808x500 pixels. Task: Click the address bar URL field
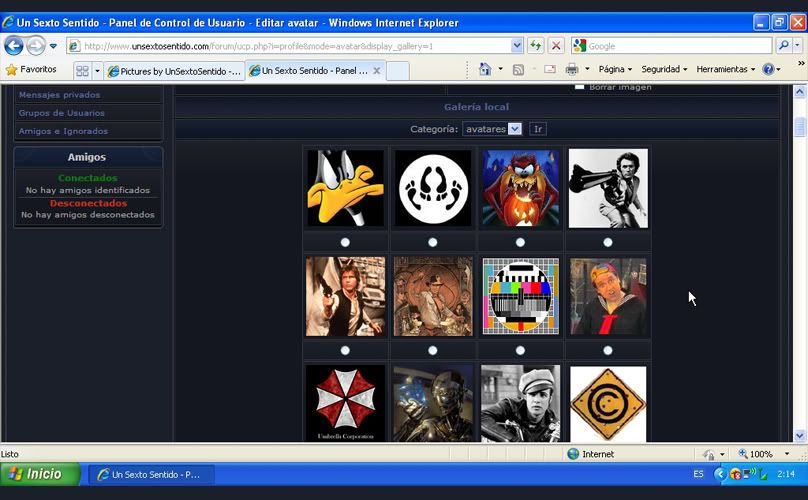point(289,46)
